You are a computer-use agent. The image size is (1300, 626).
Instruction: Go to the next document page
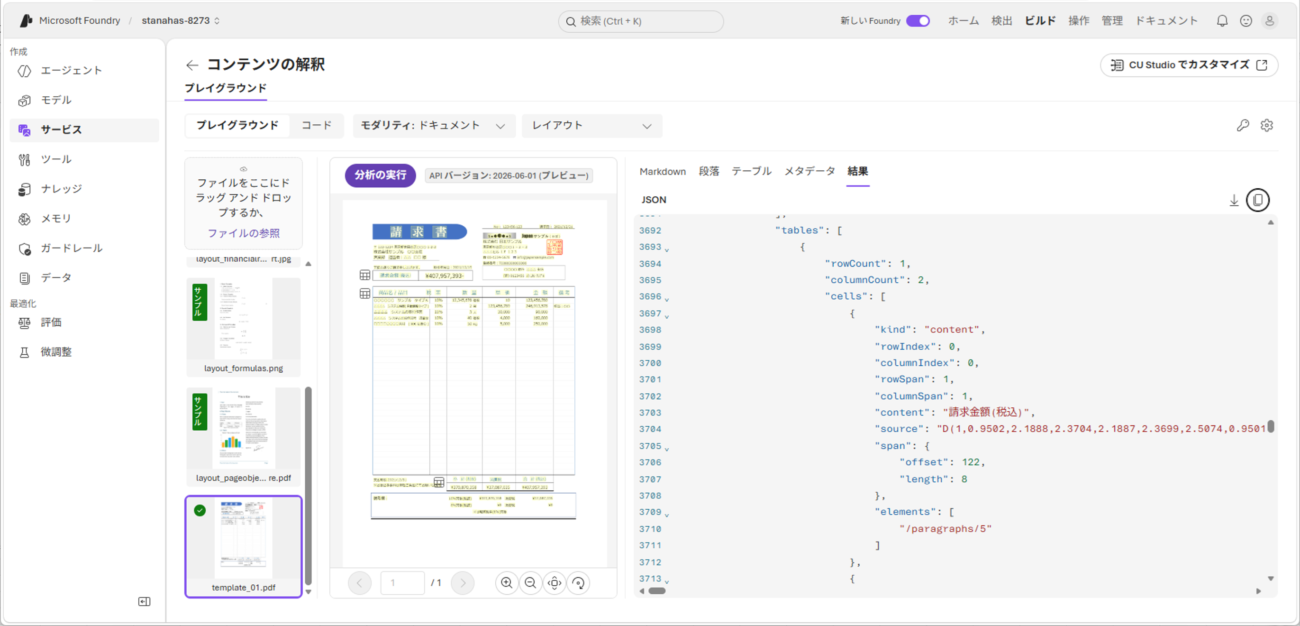tap(462, 583)
